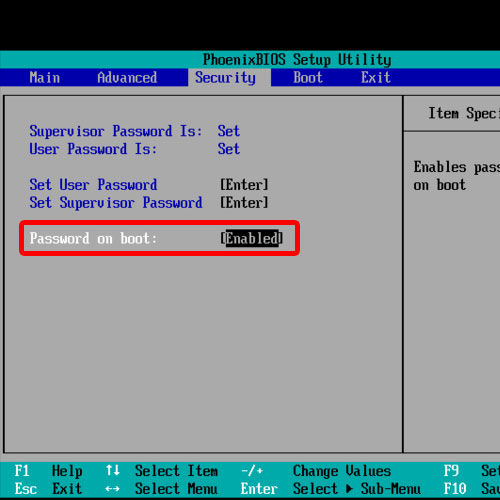Screen dimensions: 500x500
Task: Click the [Enter] value for Set Supervisor Password
Action: point(244,203)
